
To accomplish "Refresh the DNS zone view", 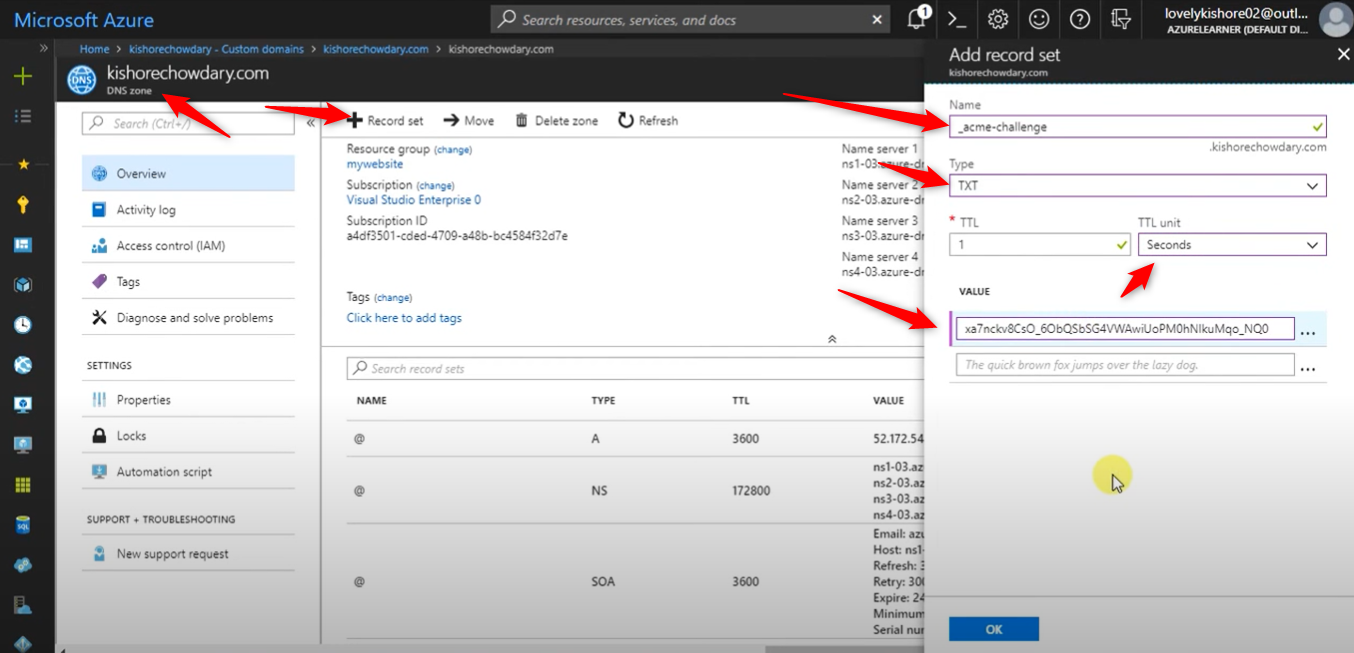I will tap(648, 120).
